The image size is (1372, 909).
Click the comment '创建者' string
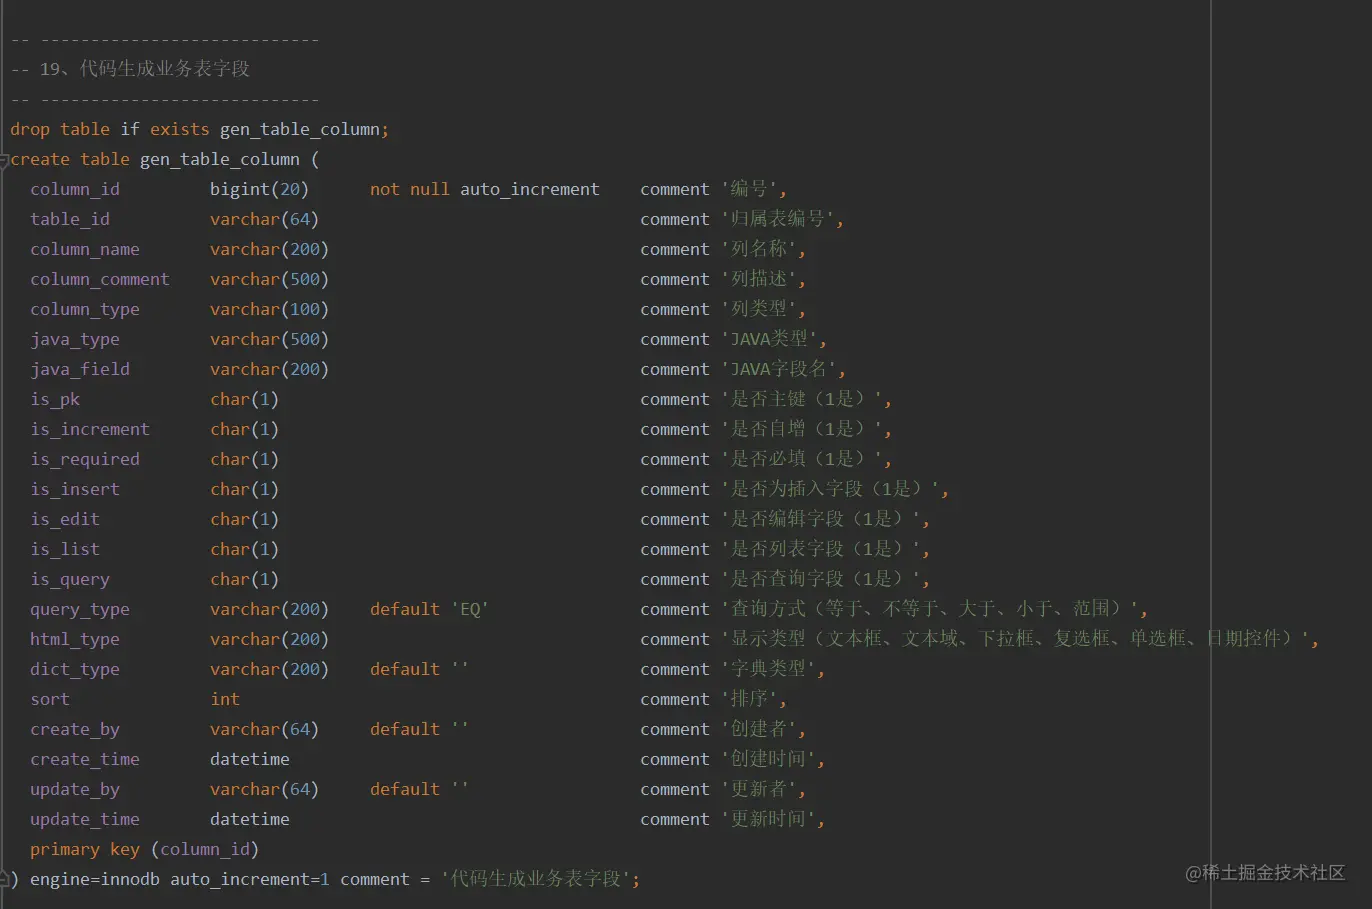click(x=761, y=730)
